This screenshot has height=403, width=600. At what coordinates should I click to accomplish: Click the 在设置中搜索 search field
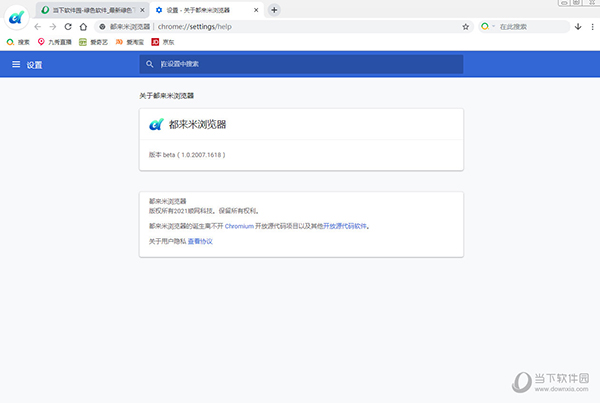coord(301,64)
